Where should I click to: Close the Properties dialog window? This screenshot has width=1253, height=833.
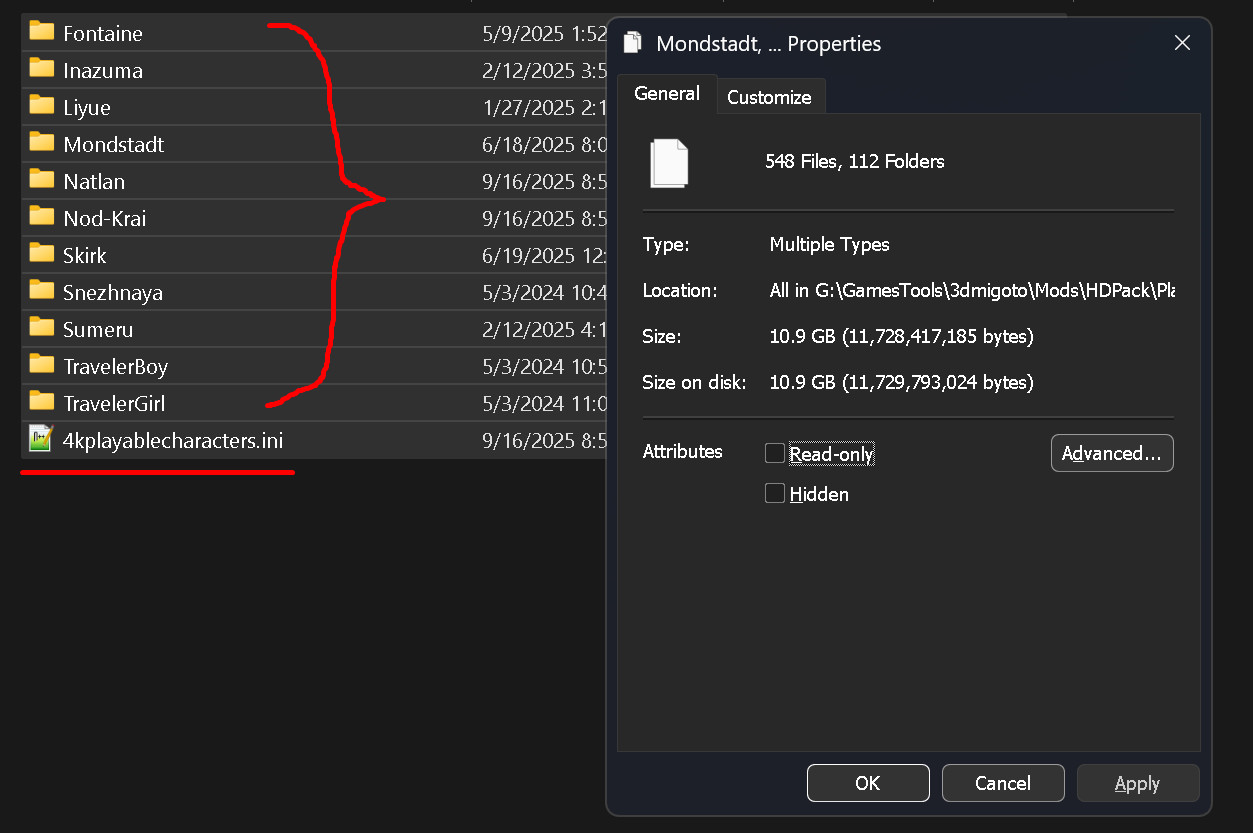1182,43
